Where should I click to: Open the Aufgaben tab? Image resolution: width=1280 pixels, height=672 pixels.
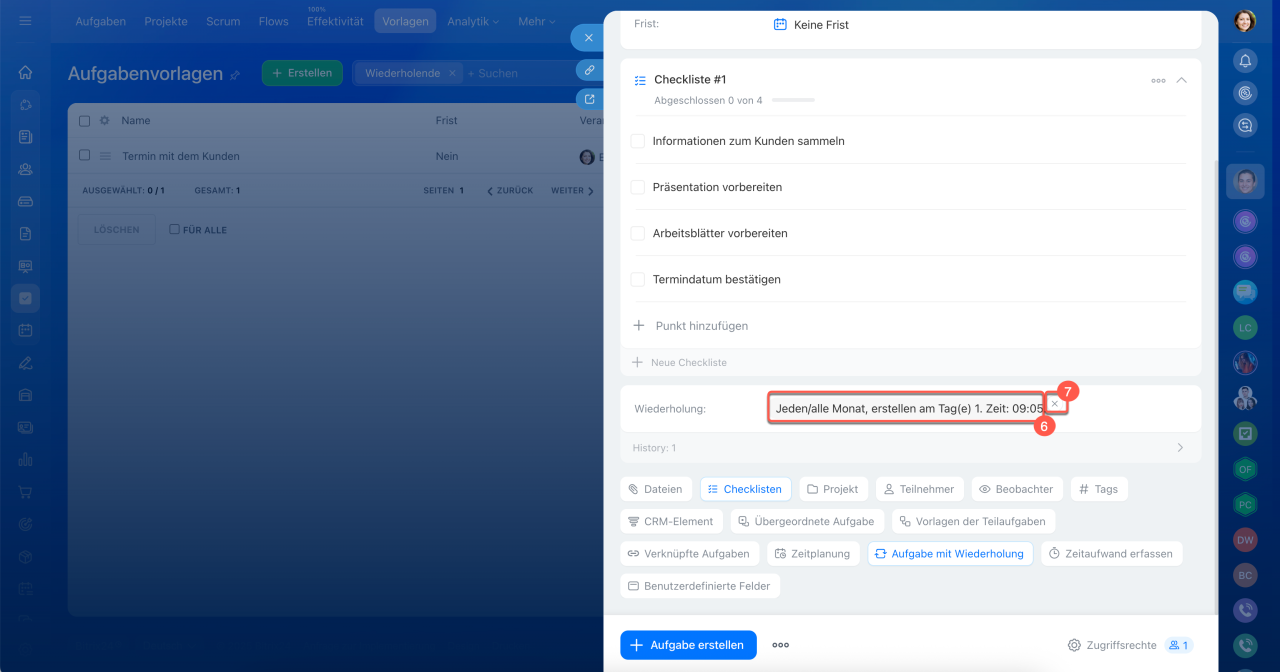coord(101,21)
